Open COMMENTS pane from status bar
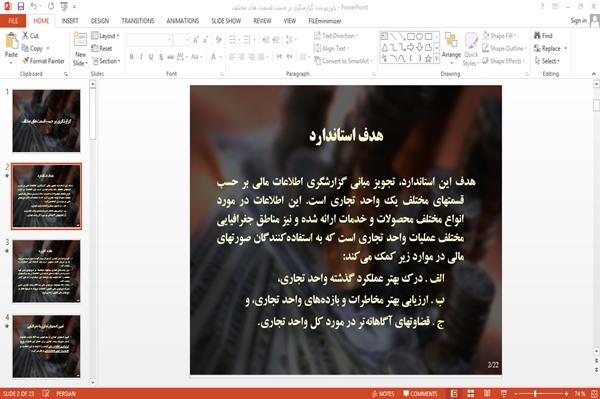 point(420,394)
